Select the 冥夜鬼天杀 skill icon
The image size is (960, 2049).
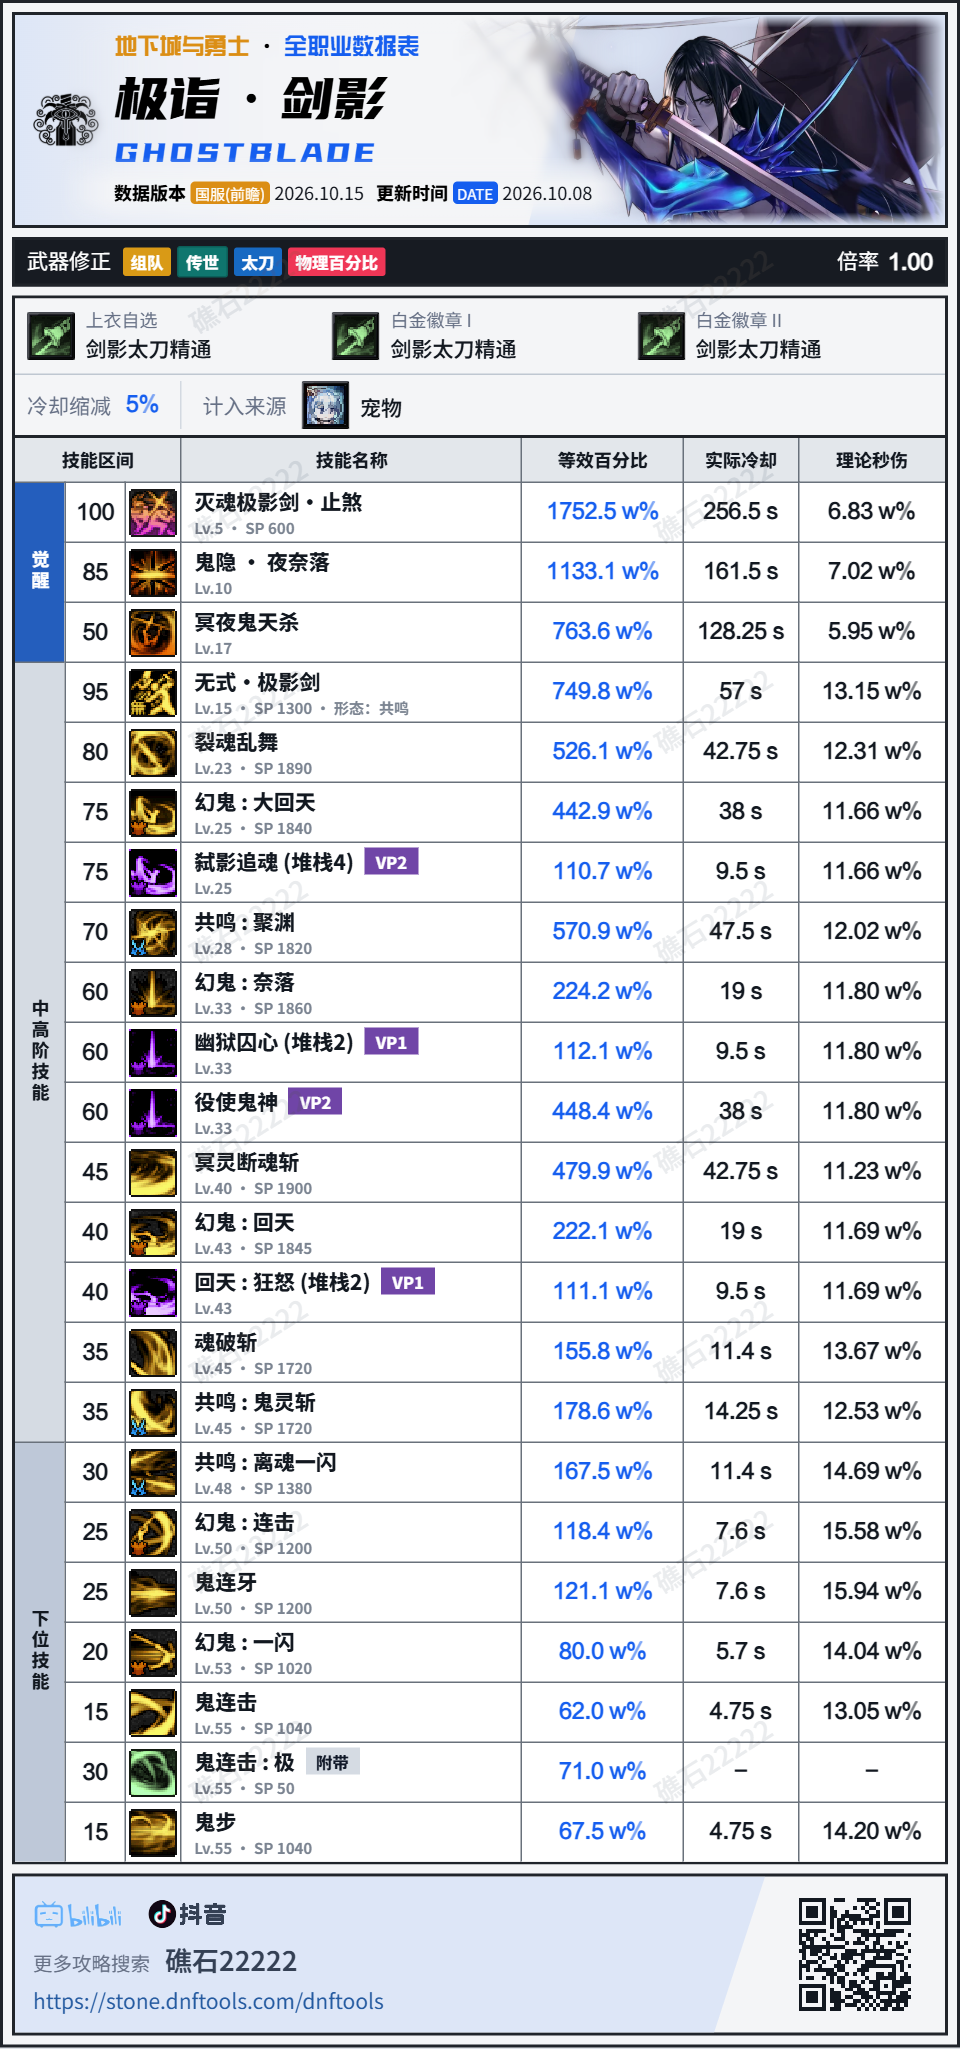153,632
